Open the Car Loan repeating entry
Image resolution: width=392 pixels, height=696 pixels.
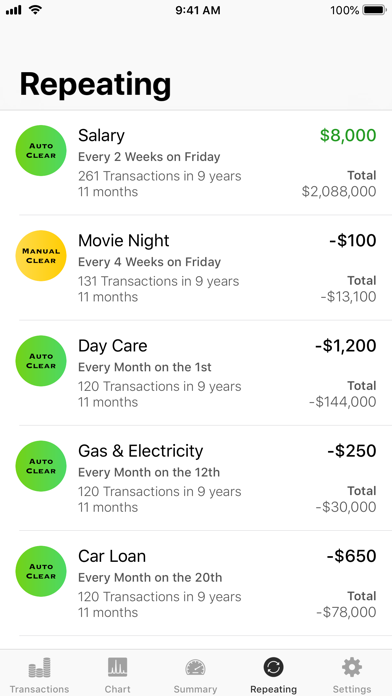[196, 583]
